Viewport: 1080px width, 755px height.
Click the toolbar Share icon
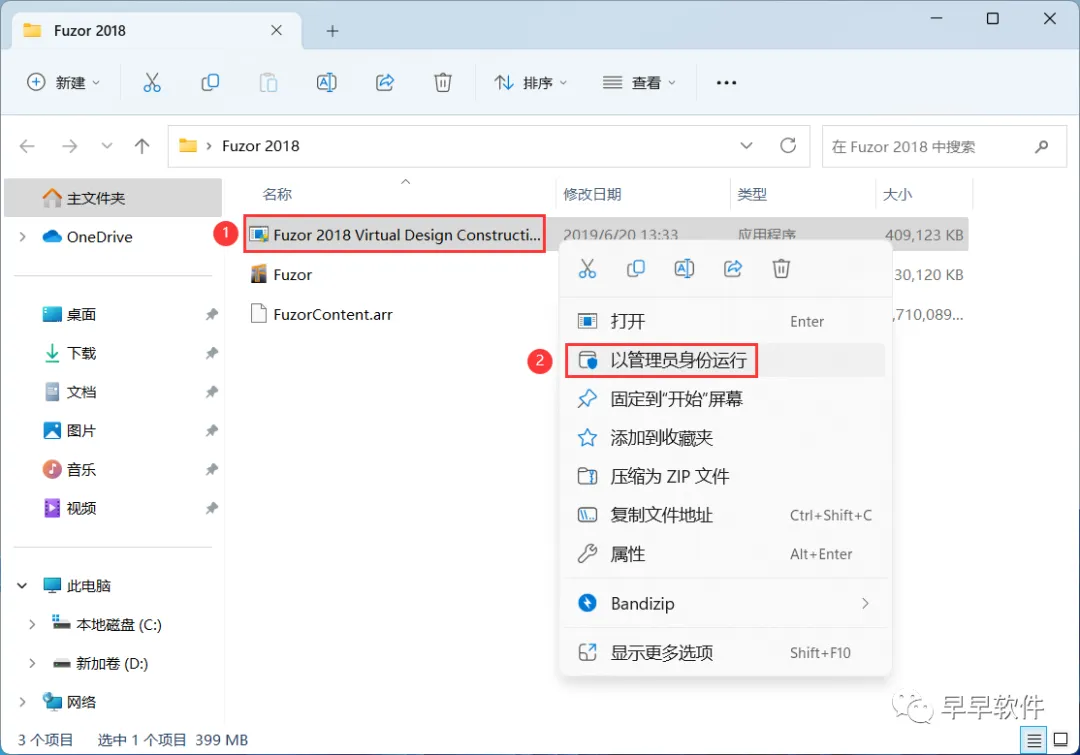pyautogui.click(x=385, y=83)
